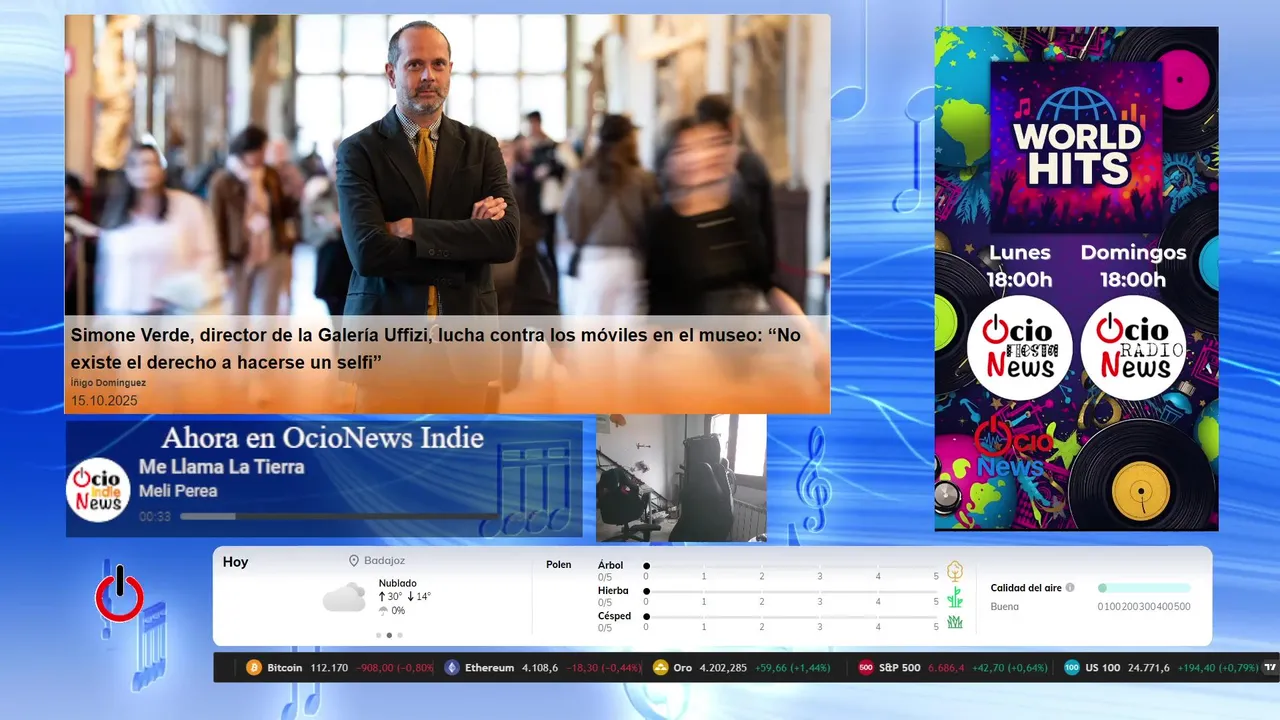Click the Árbol pollen level scale

(792, 571)
